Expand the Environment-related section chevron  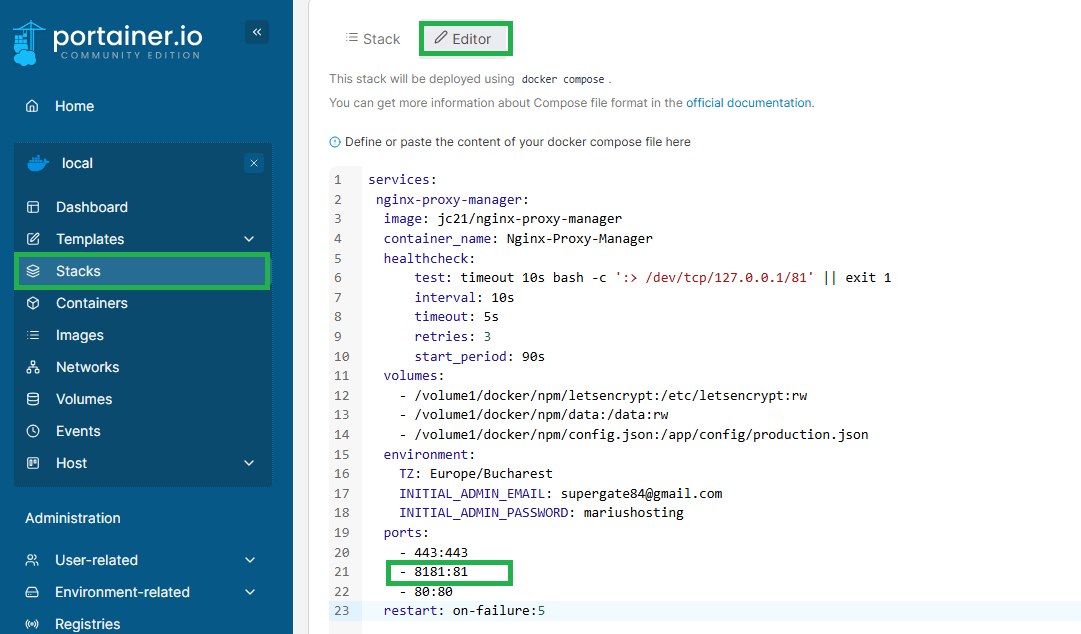pos(250,592)
